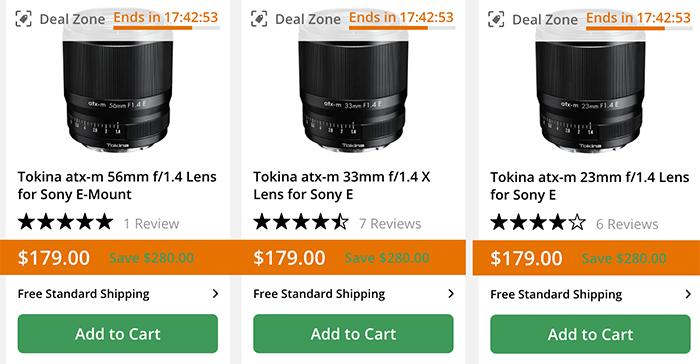Add Tokina 23mm lens to cart
The height and width of the screenshot is (364, 700).
590,334
